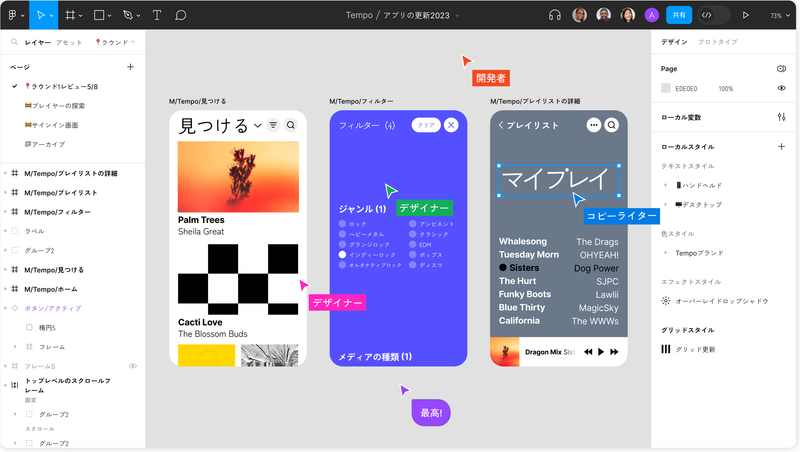
Task: Select page アーカイブ
Action: [x=45, y=144]
